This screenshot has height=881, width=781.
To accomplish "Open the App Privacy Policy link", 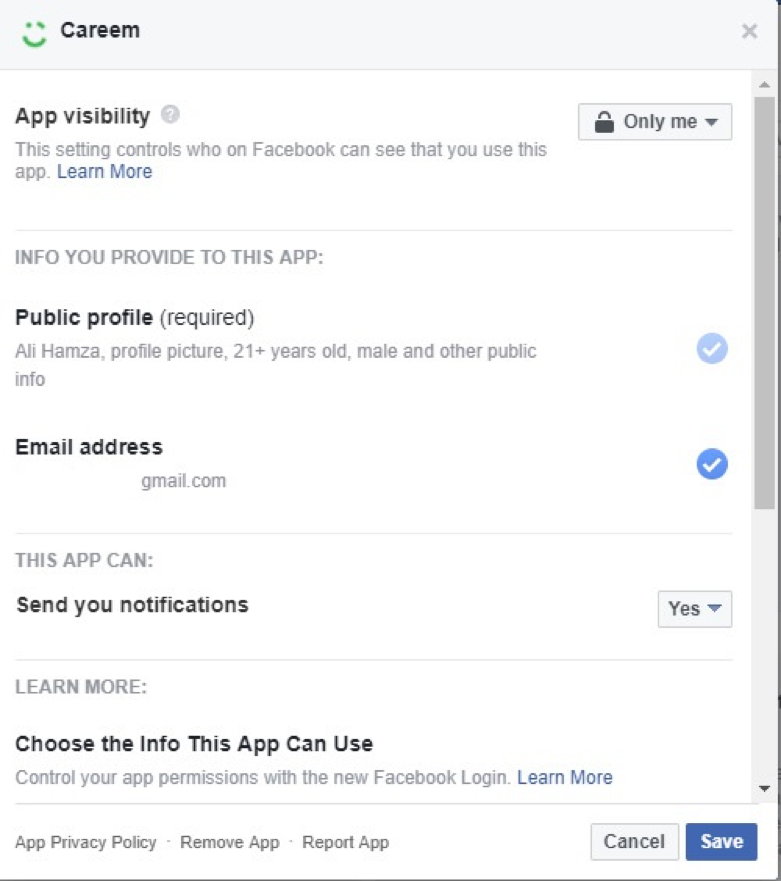I will tap(86, 842).
